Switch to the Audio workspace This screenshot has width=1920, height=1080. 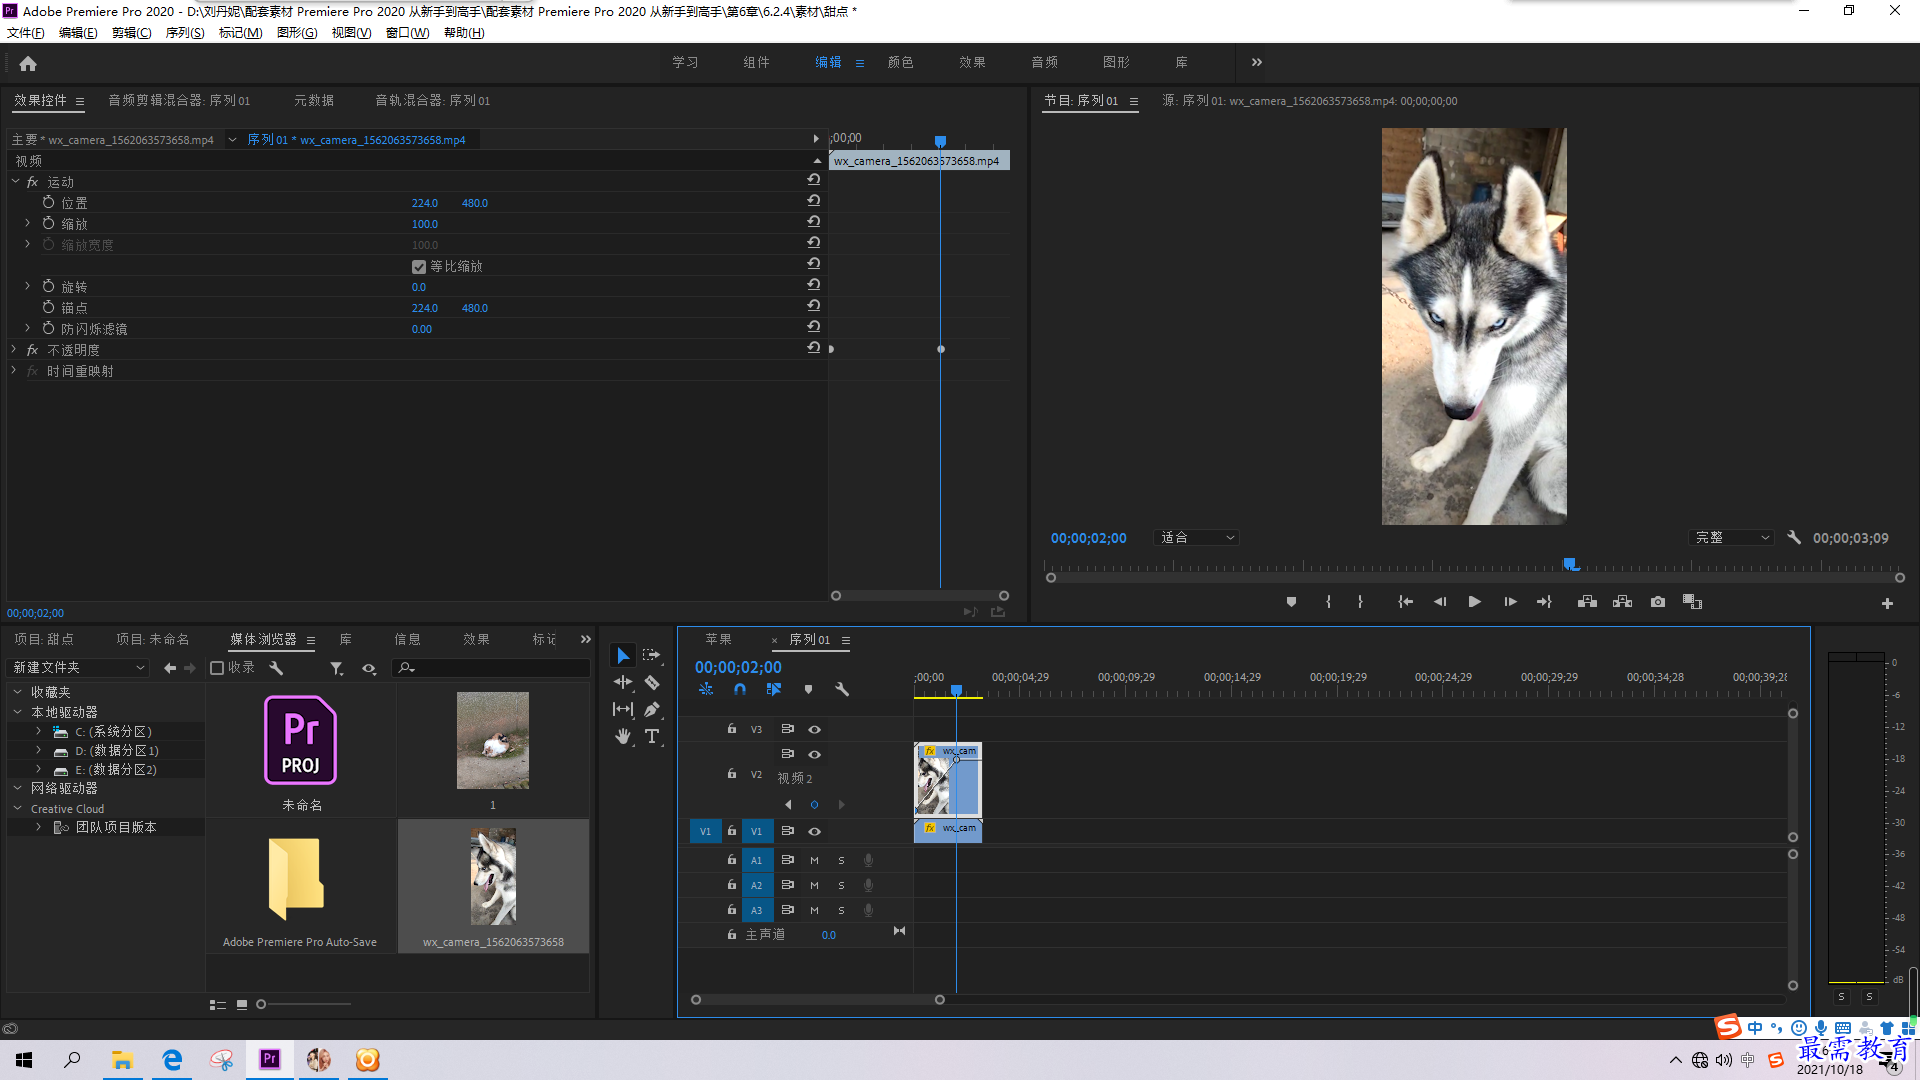coord(1044,62)
